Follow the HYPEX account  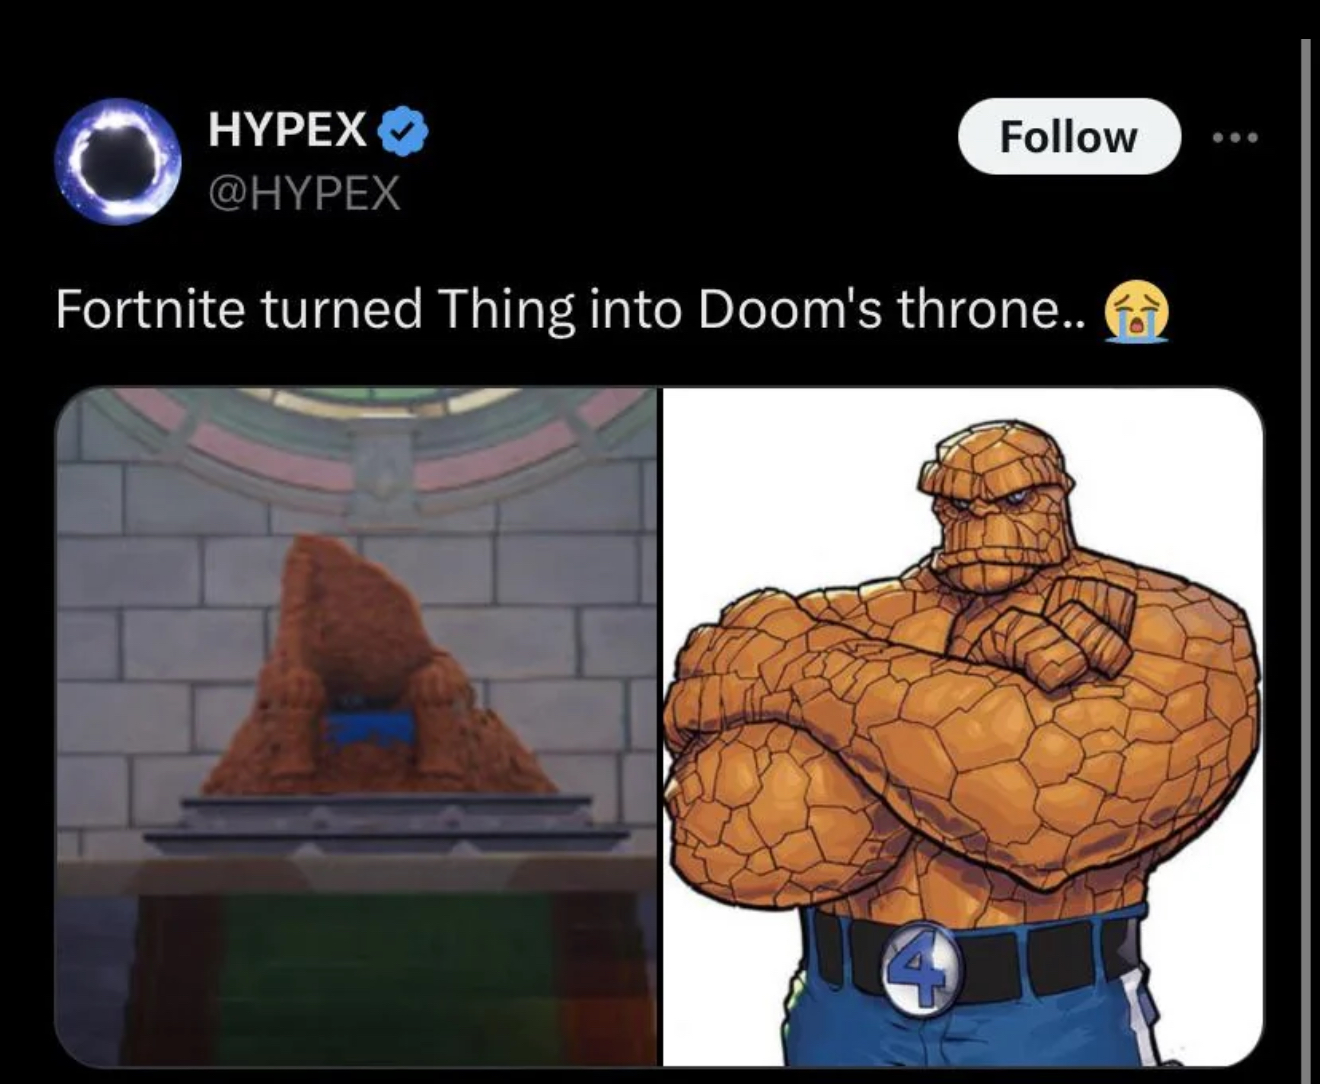pos(1069,136)
